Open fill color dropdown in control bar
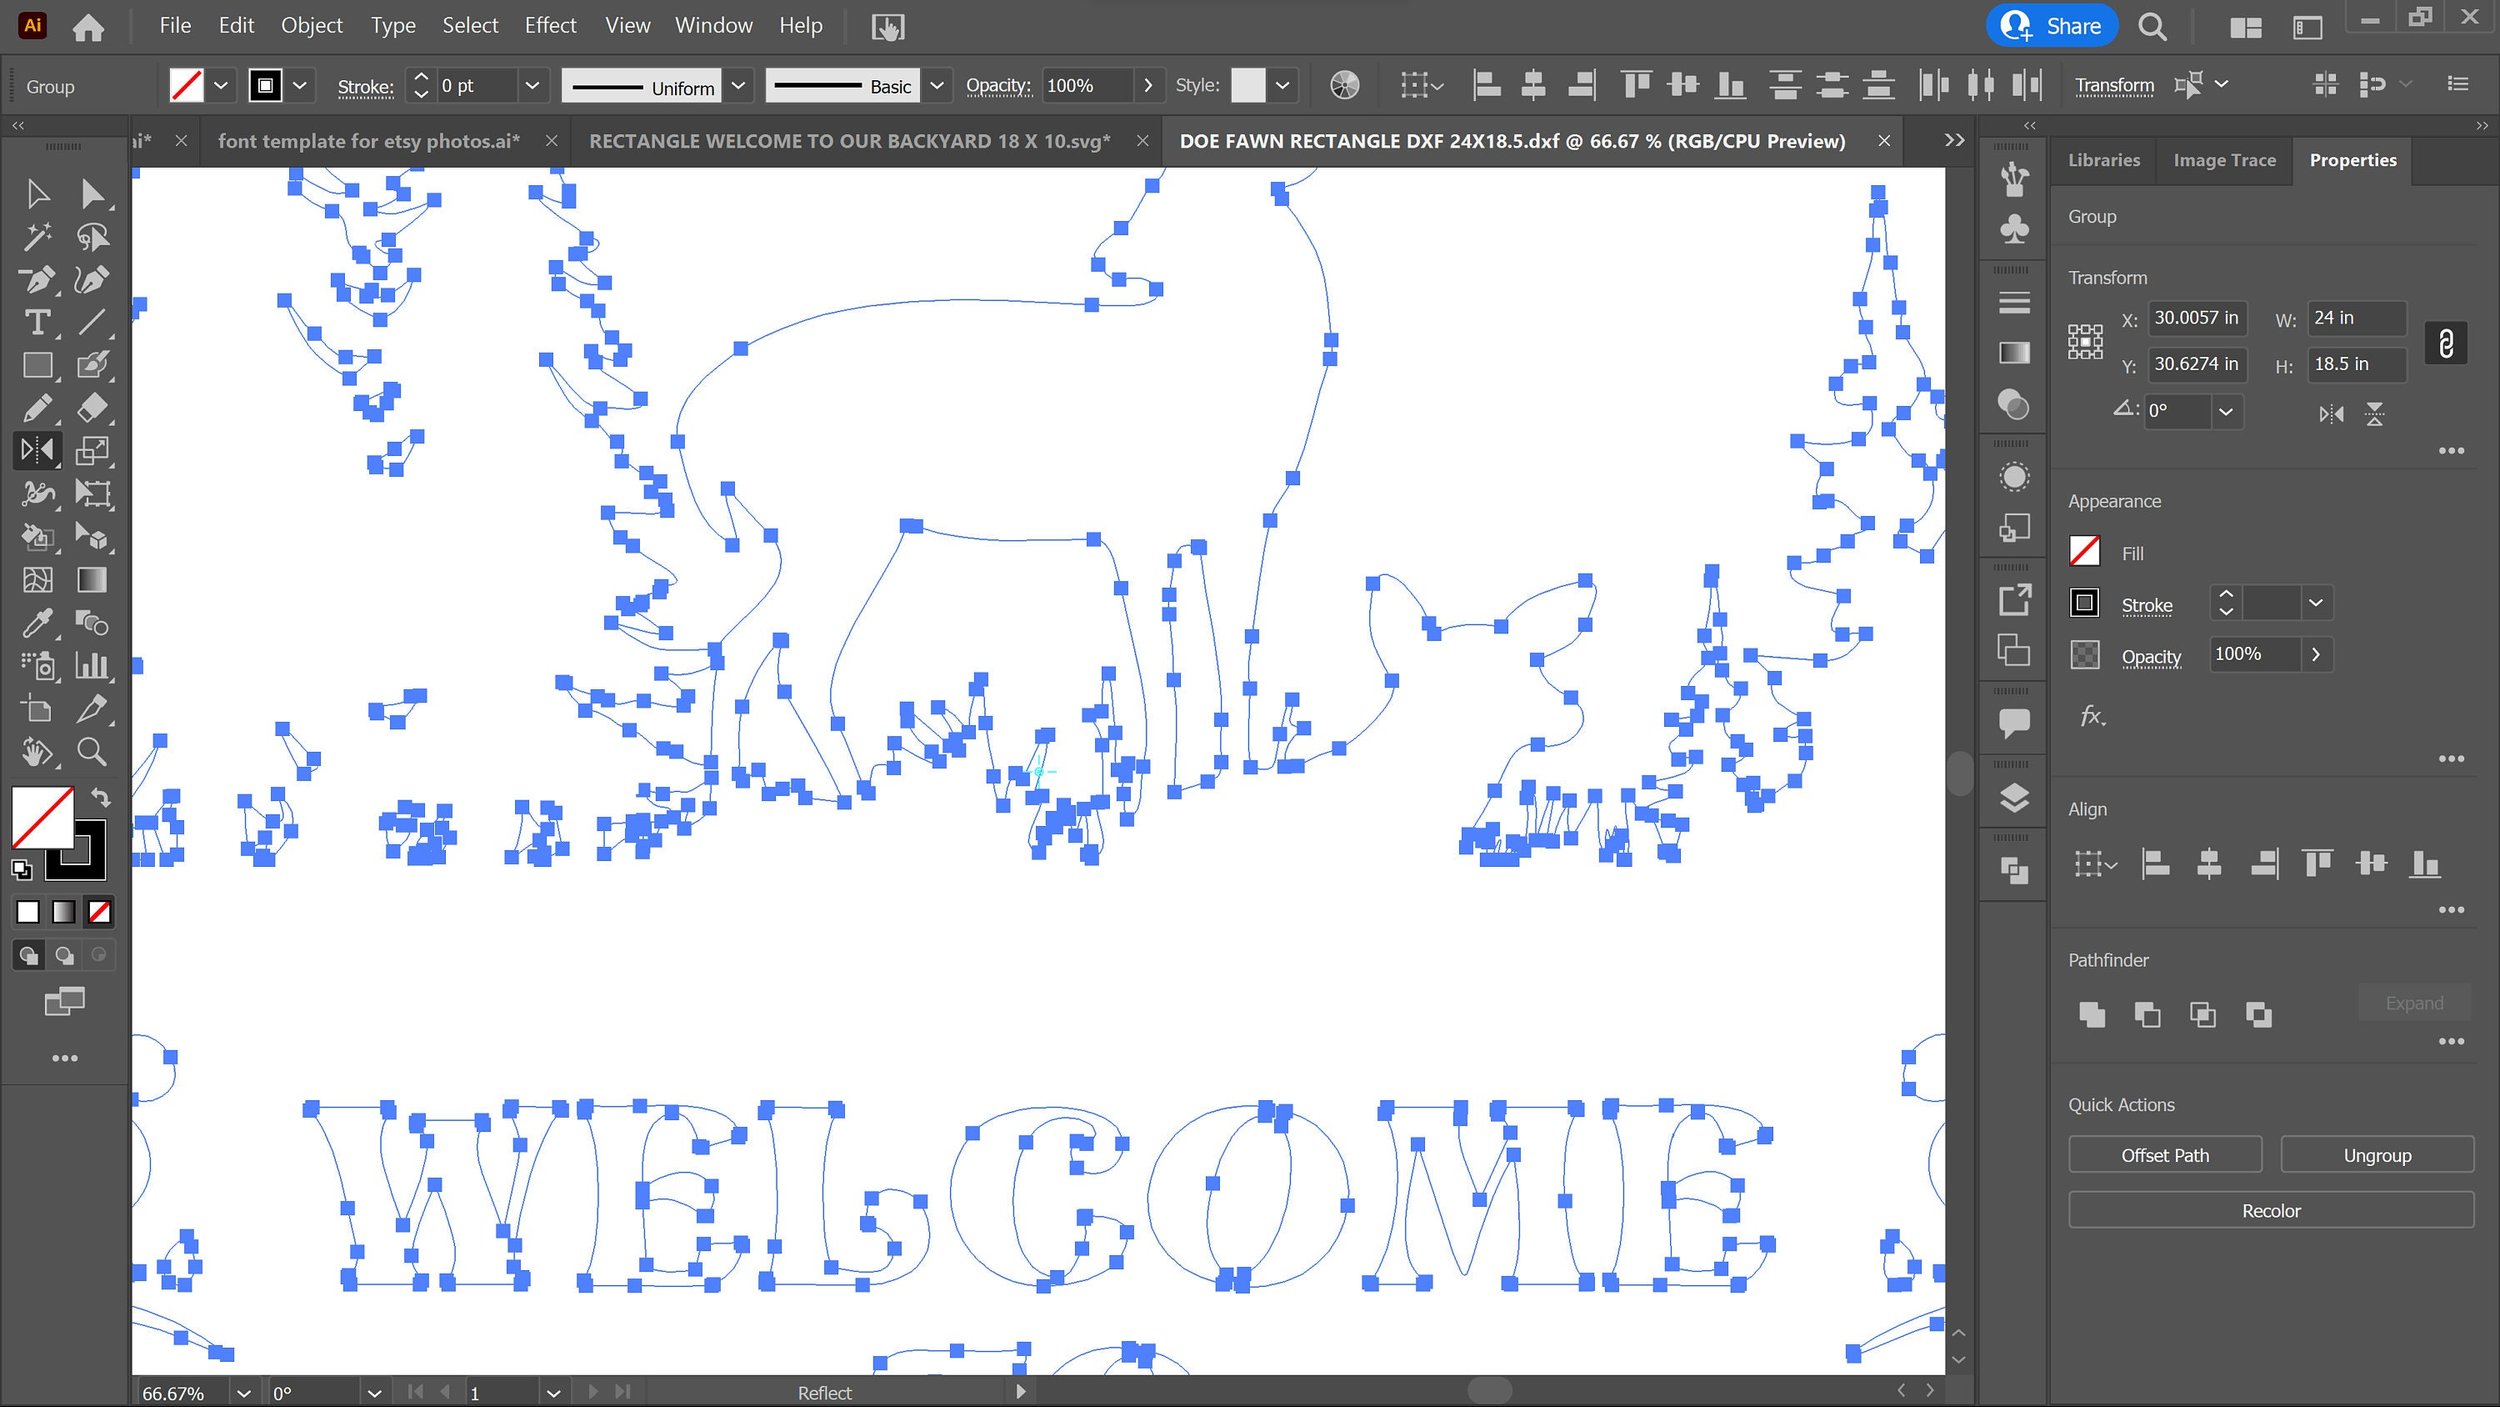The height and width of the screenshot is (1407, 2500). 221,85
